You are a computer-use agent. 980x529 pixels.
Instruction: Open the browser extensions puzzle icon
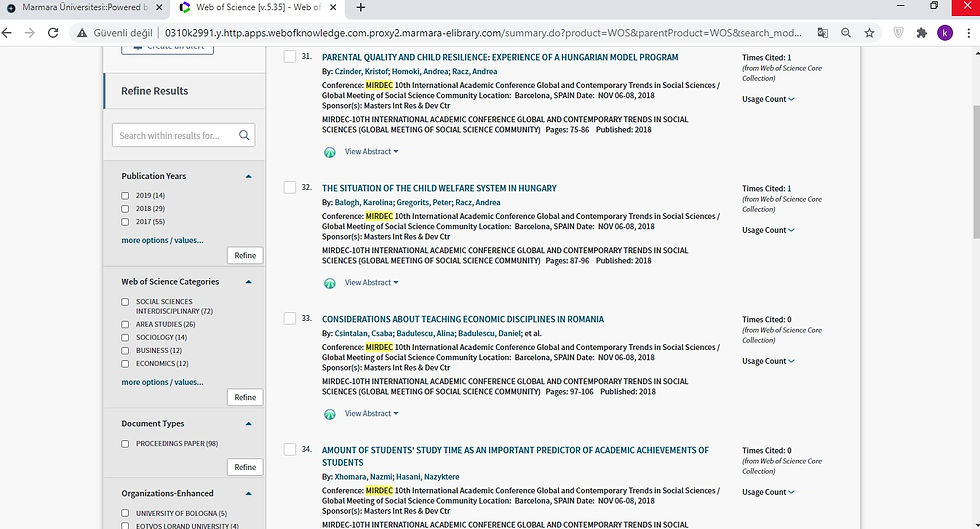tap(921, 33)
